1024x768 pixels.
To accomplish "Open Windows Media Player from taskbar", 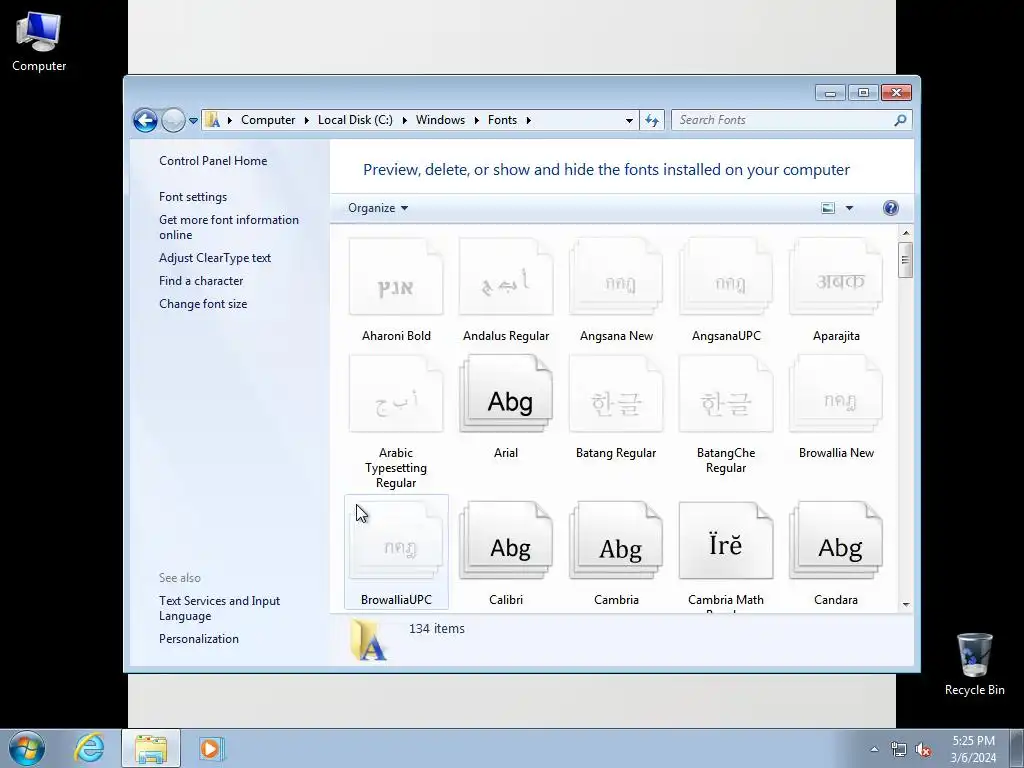I will [212, 748].
